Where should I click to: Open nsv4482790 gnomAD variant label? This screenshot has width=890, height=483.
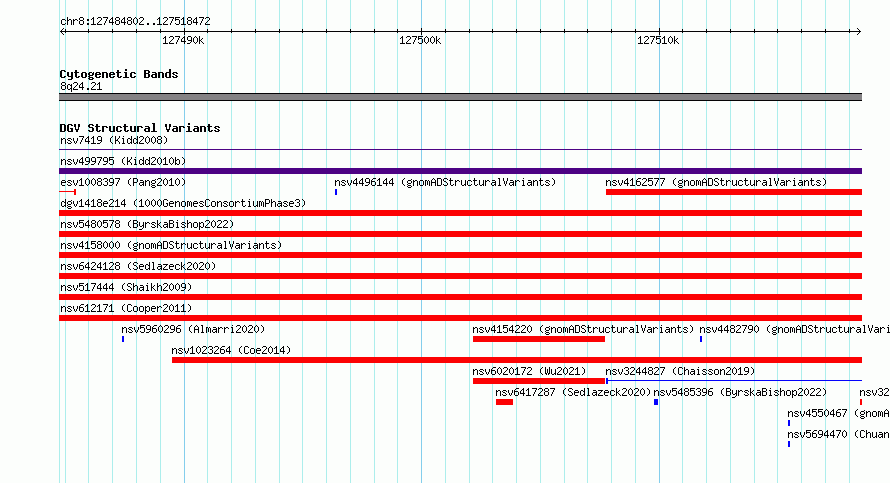click(795, 329)
